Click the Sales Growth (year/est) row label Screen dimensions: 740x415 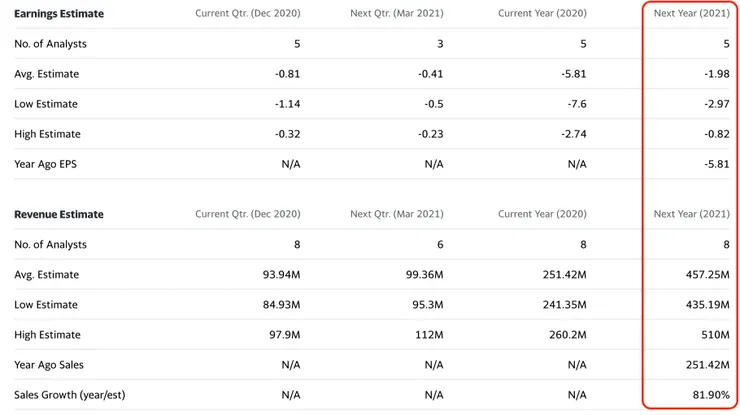point(69,394)
